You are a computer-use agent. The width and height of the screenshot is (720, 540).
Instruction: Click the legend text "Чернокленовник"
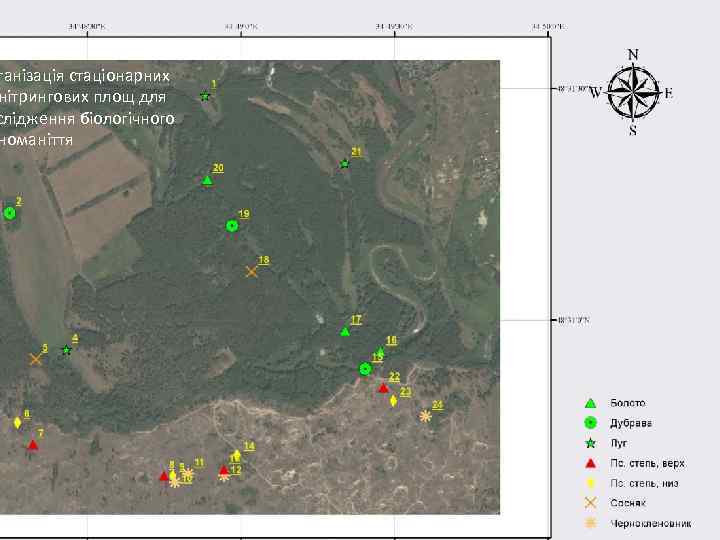click(651, 523)
